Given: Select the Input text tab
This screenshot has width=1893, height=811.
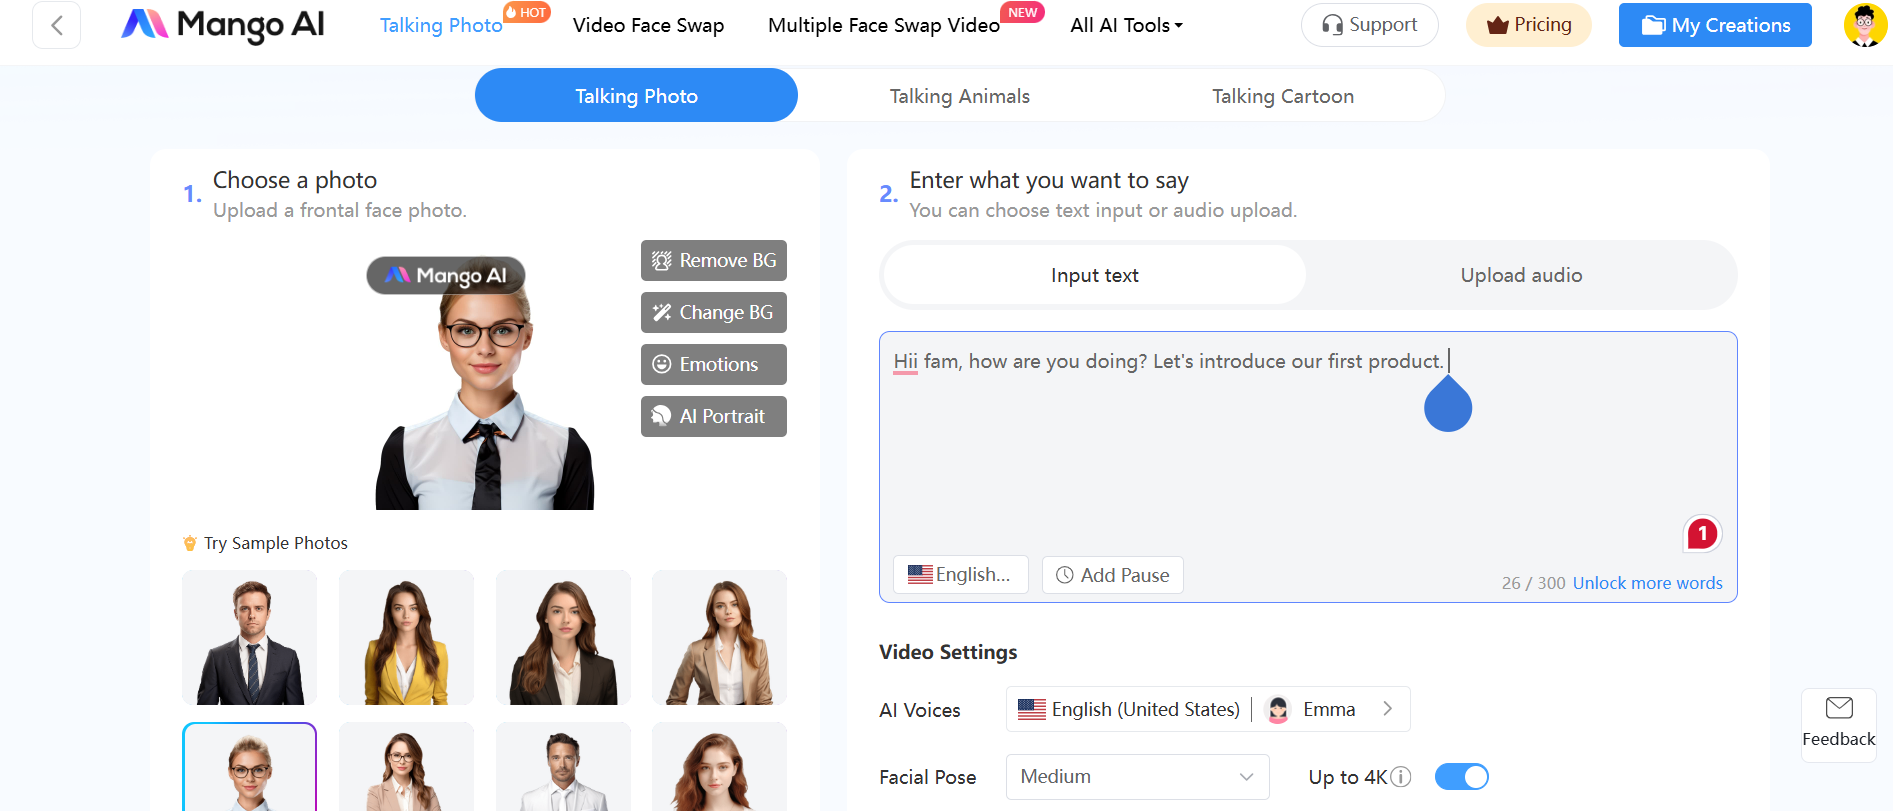Looking at the screenshot, I should [x=1095, y=275].
